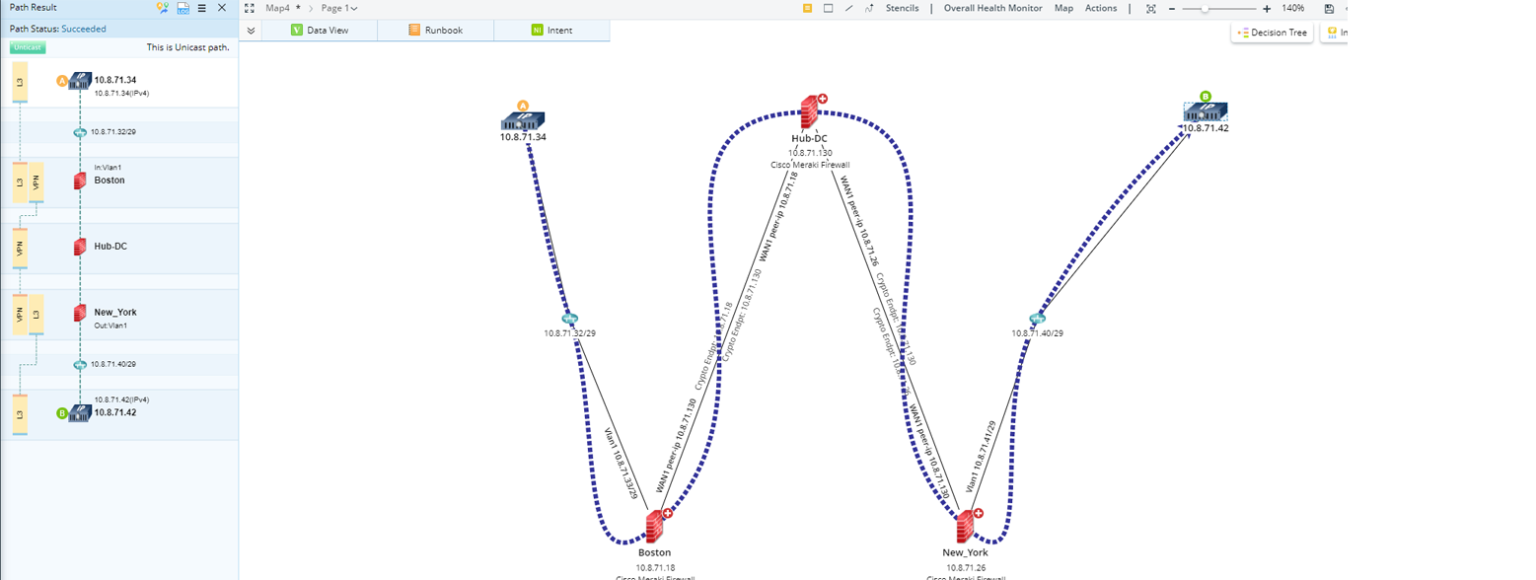Click the zoom out minus icon
Screen dimensions: 1536x580
[x=1174, y=8]
